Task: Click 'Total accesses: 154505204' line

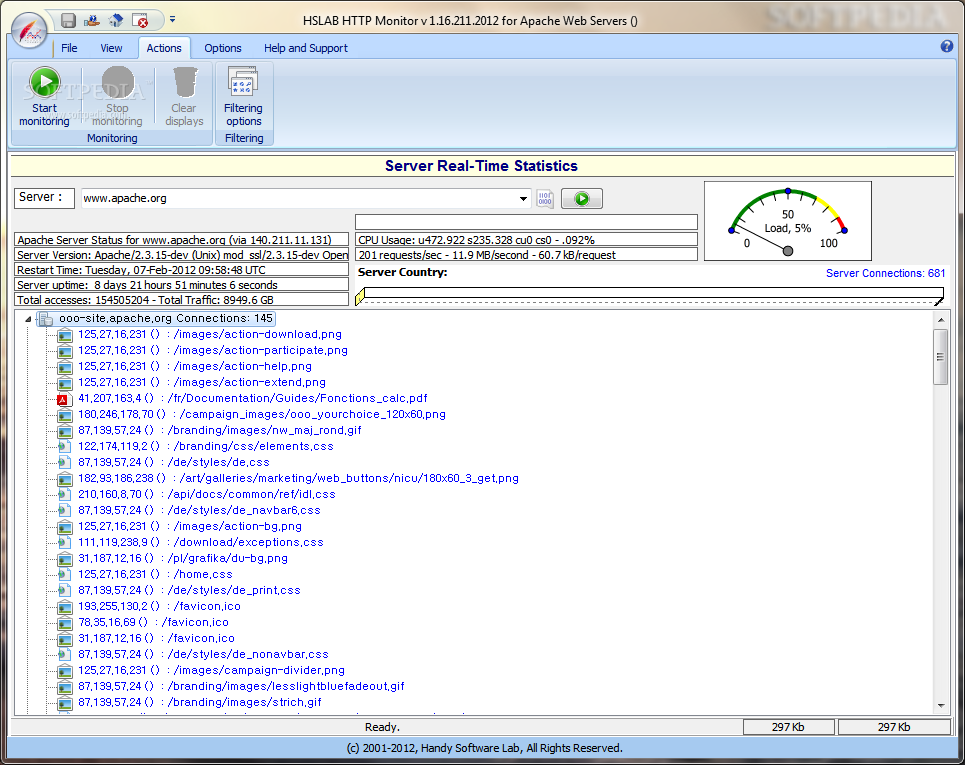Action: [182, 300]
